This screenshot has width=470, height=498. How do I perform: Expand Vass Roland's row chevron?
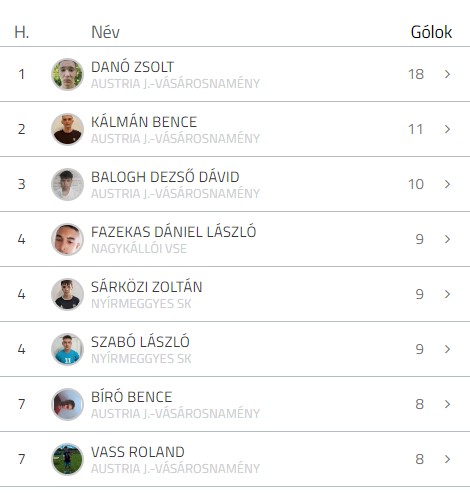coord(447,459)
